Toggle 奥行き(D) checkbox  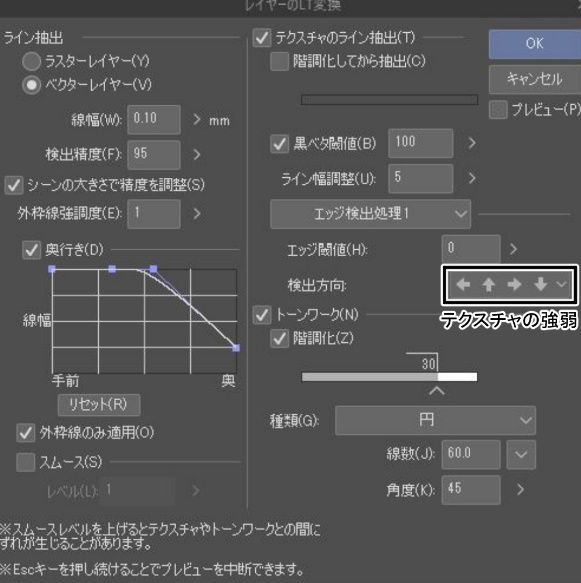point(31,250)
